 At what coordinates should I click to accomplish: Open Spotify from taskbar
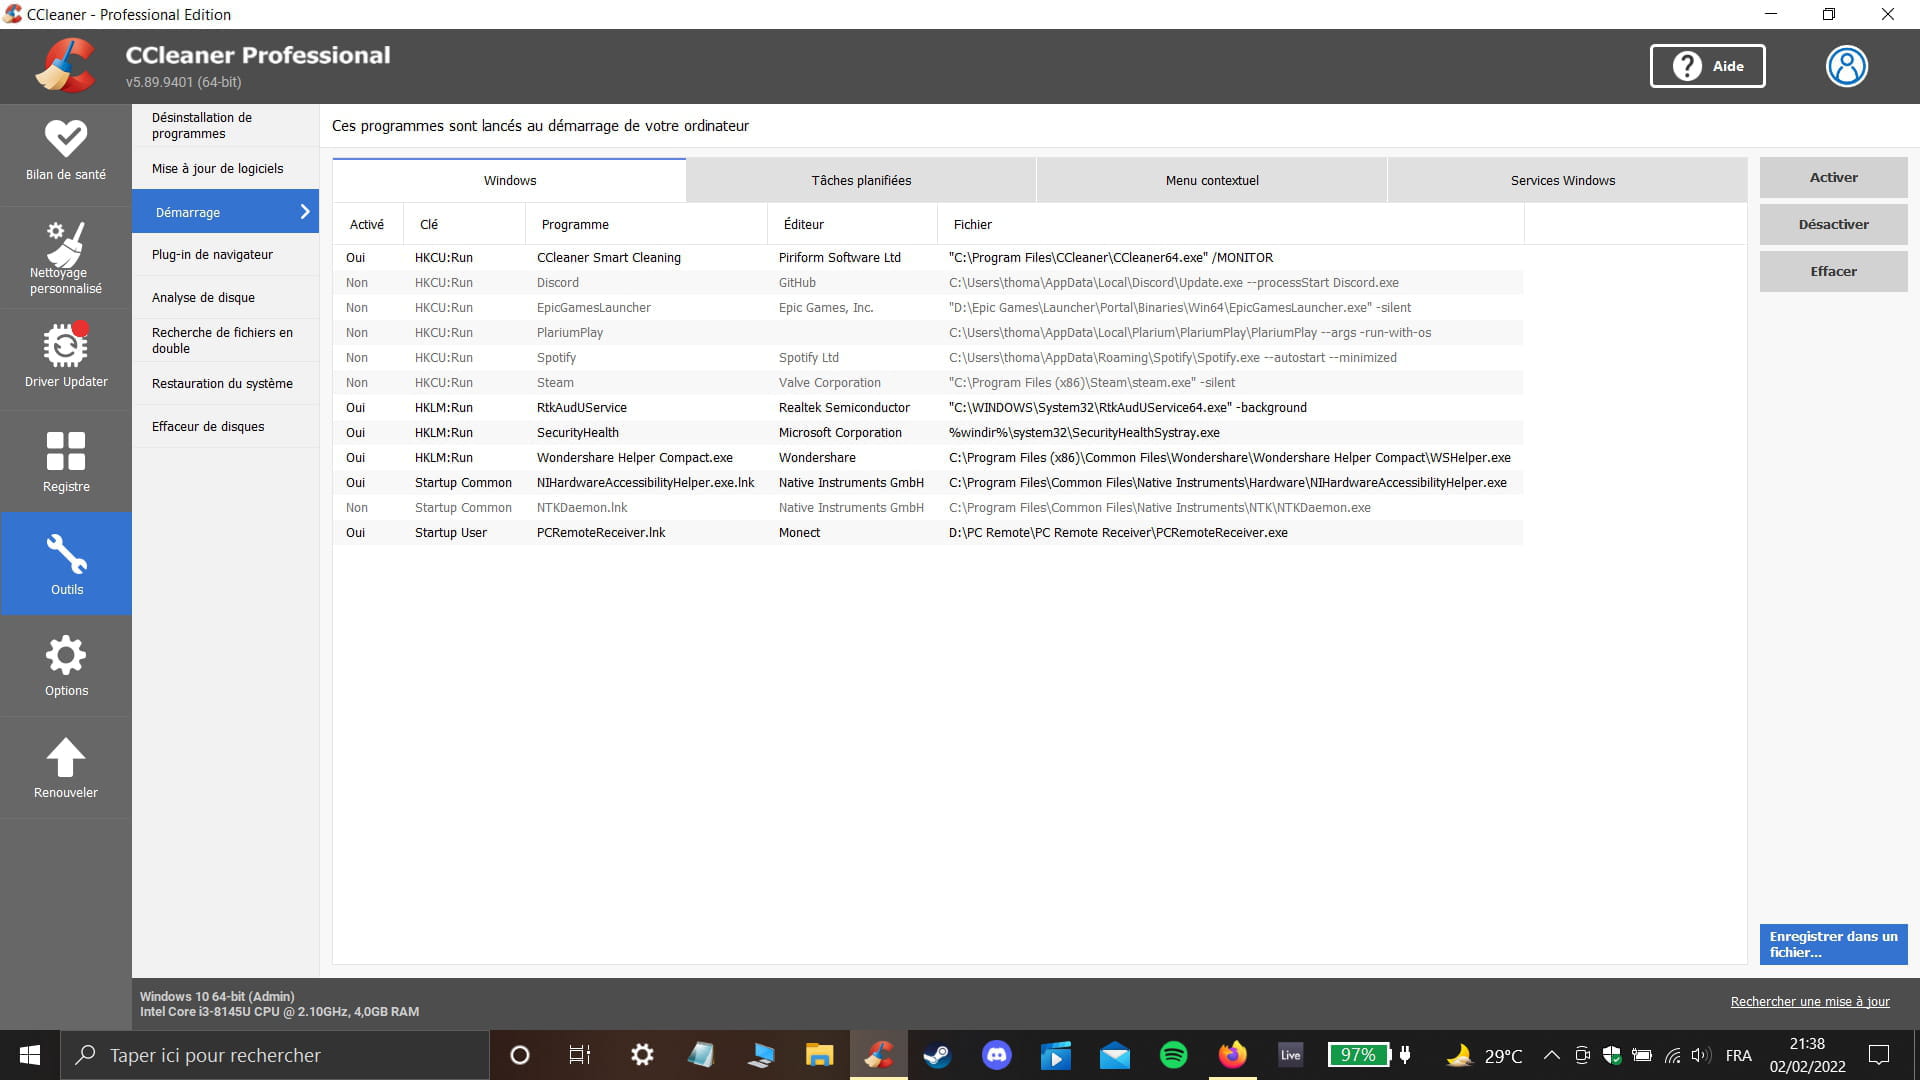click(1173, 1055)
